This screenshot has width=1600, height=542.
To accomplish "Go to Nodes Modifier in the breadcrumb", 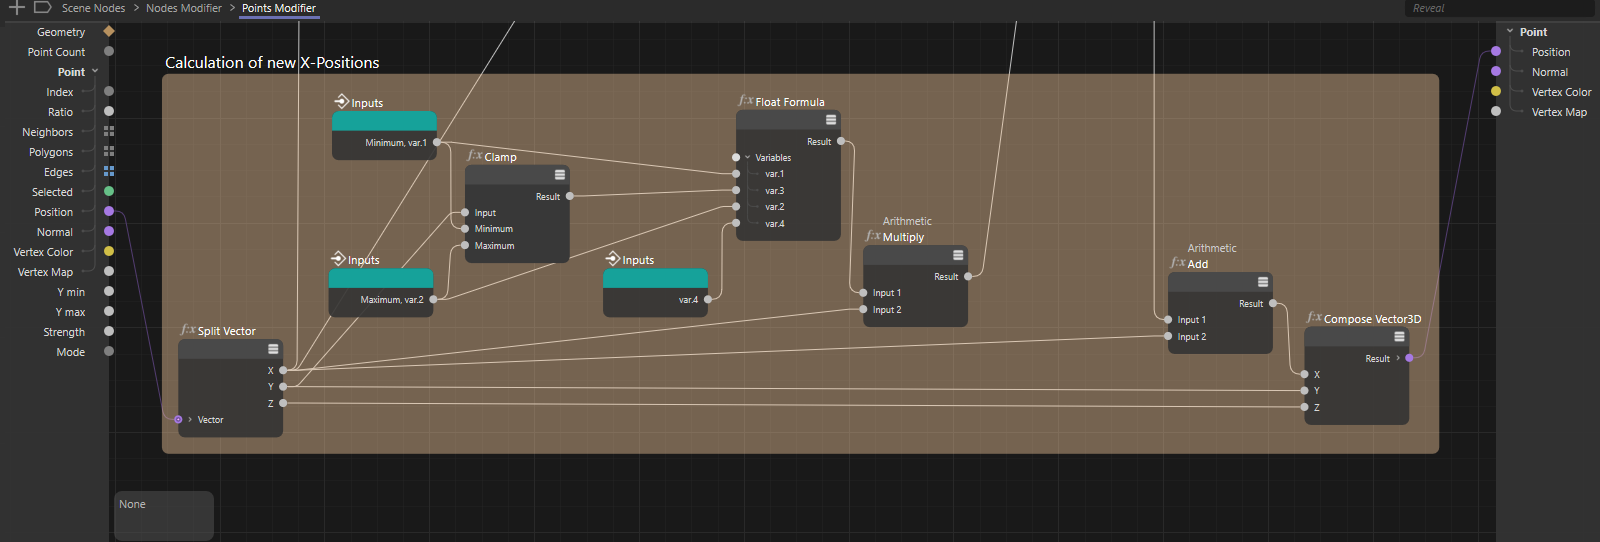I will tap(184, 8).
